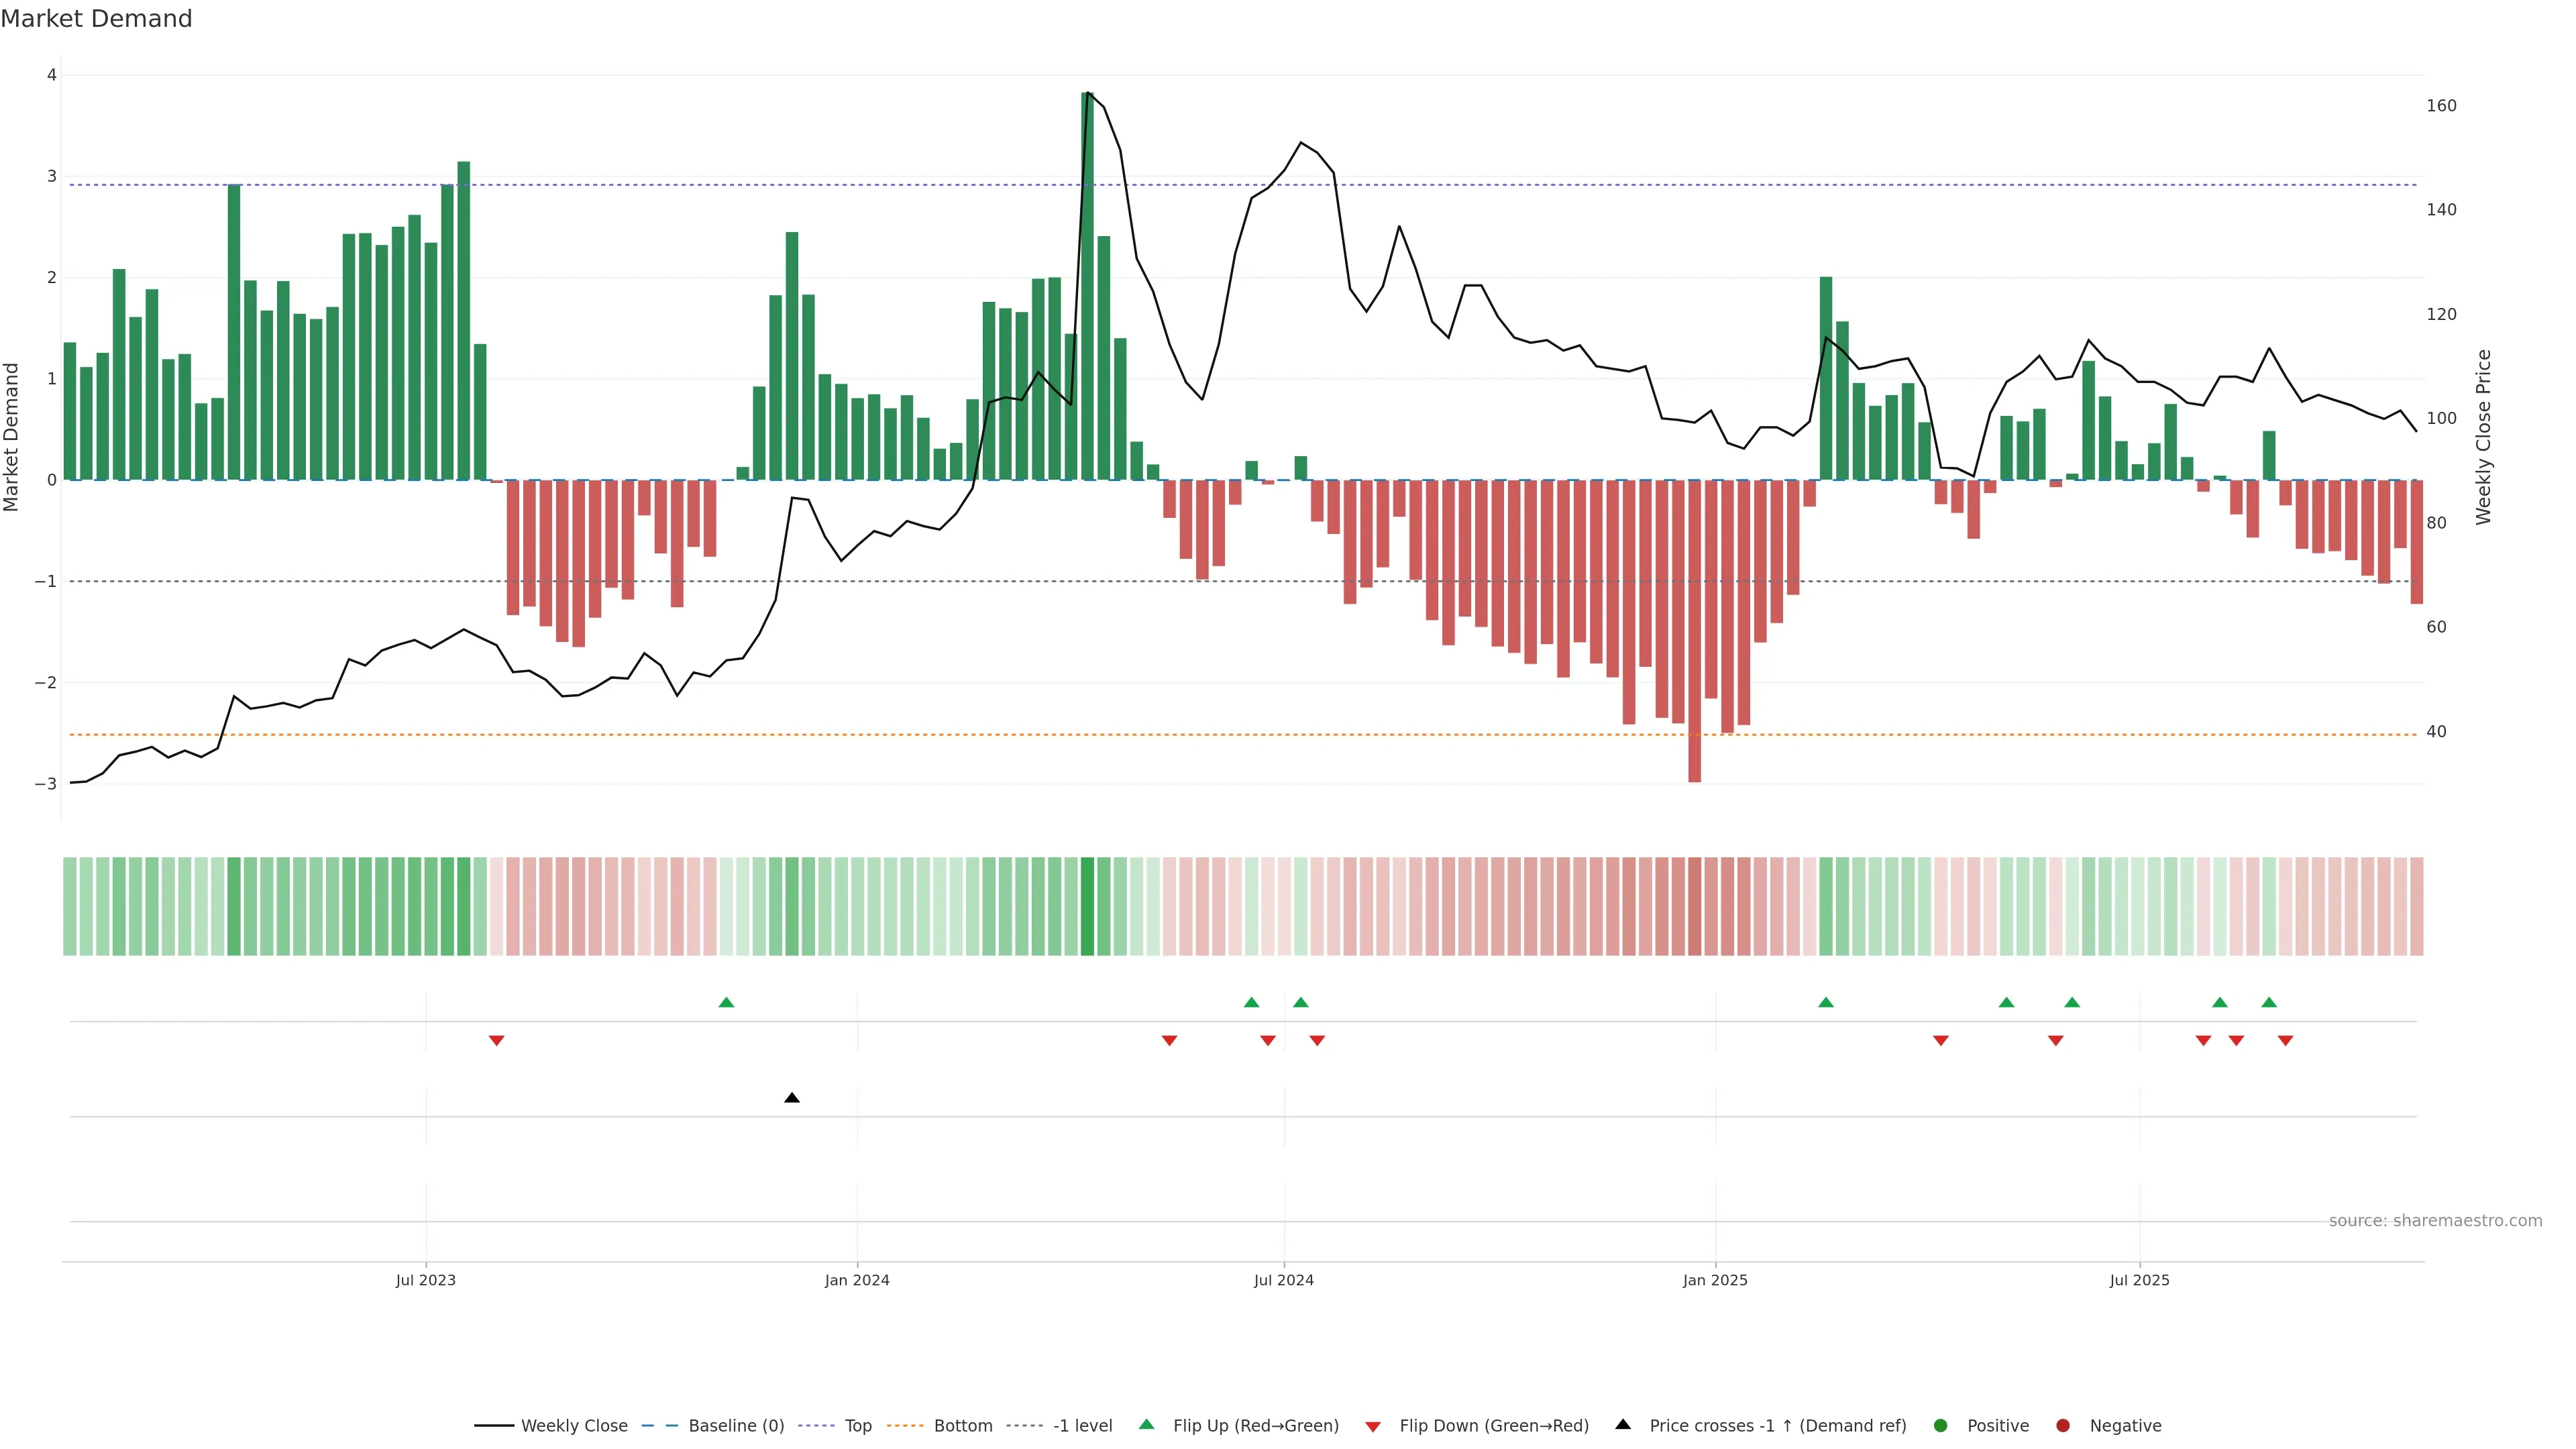Click the Positive green circle legend icon

(1941, 1426)
